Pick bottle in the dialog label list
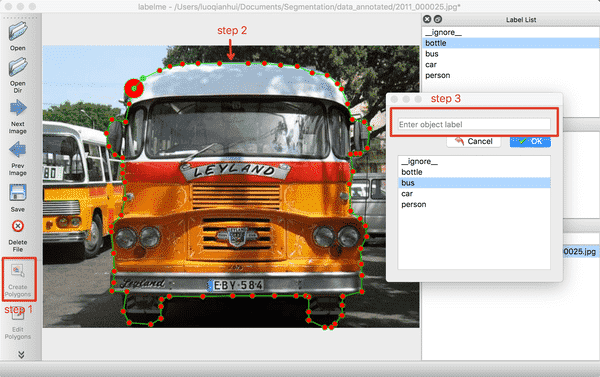This screenshot has height=377, width=600. (x=474, y=172)
